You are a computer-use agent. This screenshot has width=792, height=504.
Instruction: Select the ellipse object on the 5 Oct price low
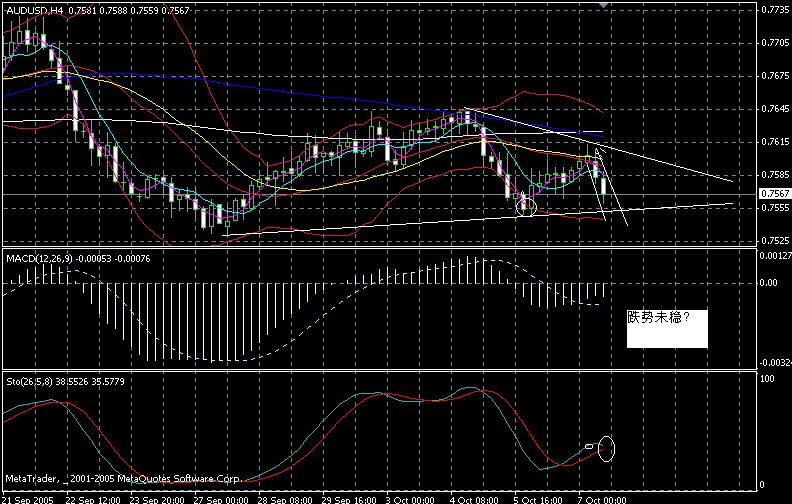tap(526, 207)
